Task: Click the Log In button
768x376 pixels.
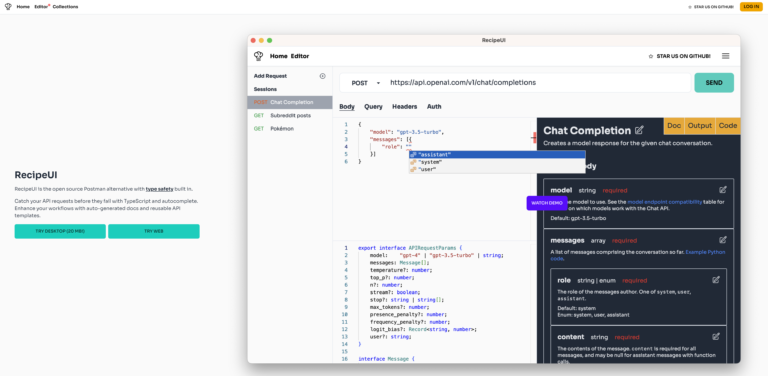Action: (751, 7)
